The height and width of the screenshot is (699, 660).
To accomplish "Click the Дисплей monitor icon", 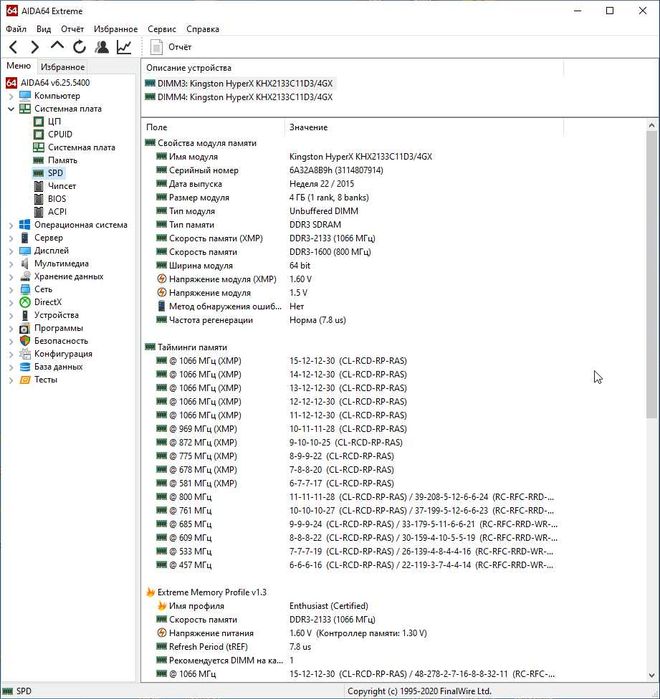I will [25, 251].
